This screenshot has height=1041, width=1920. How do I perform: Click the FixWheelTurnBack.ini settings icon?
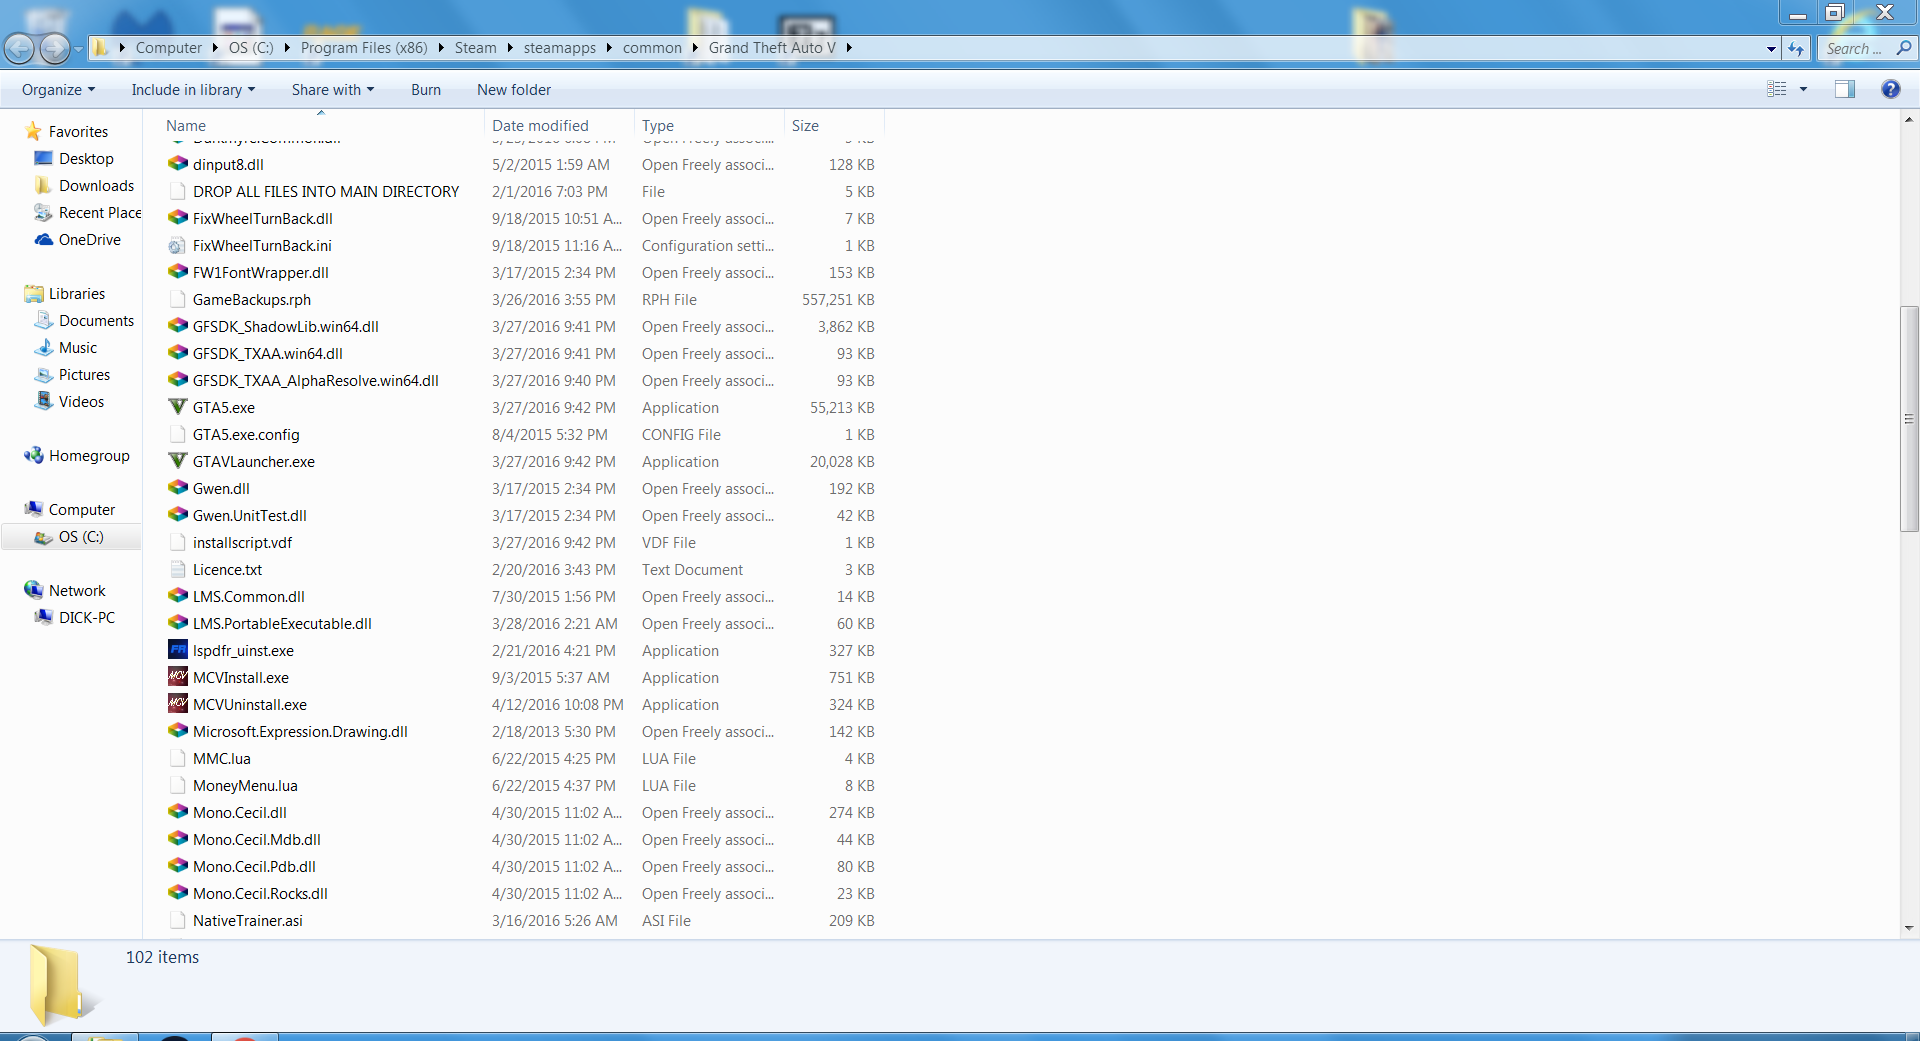(178, 245)
